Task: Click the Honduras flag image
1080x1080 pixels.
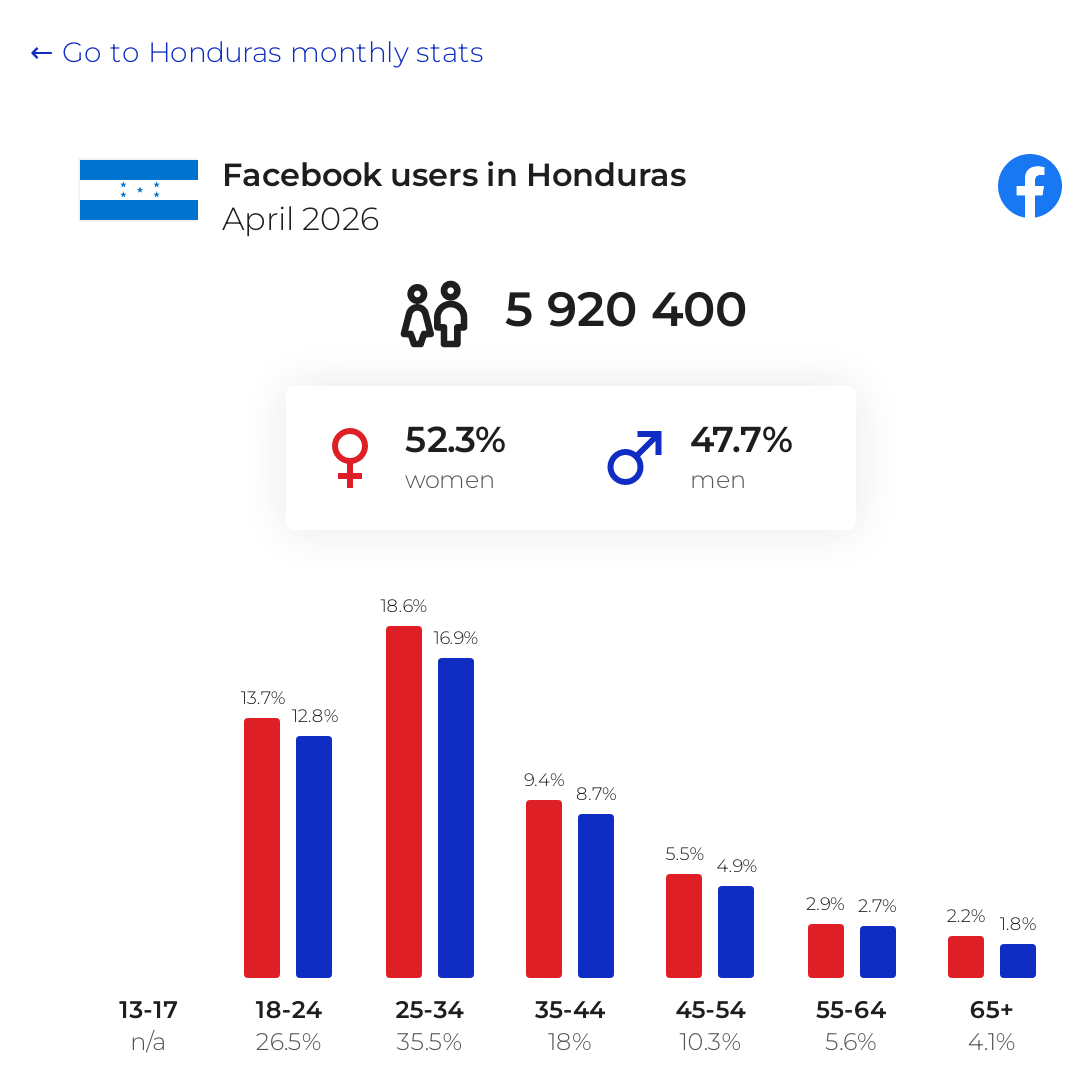Action: coord(139,190)
